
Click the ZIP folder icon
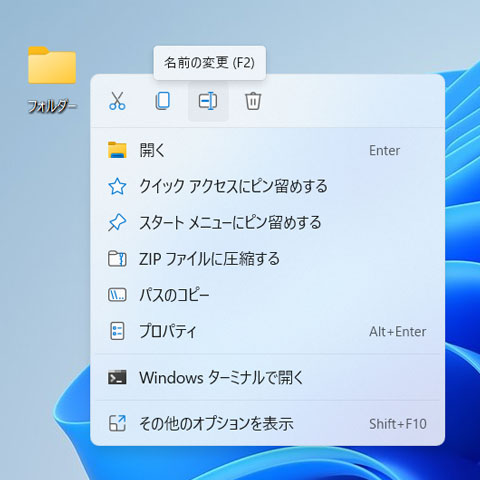(x=117, y=259)
